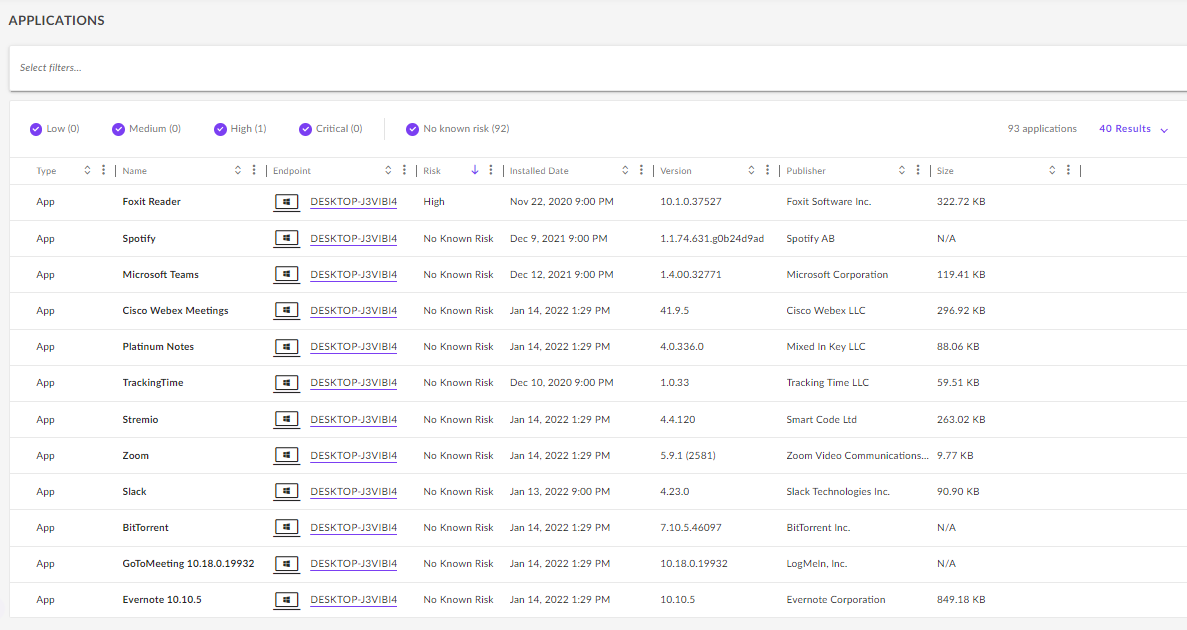Sort by the Publisher column arrows
This screenshot has height=630, width=1187.
(x=902, y=170)
